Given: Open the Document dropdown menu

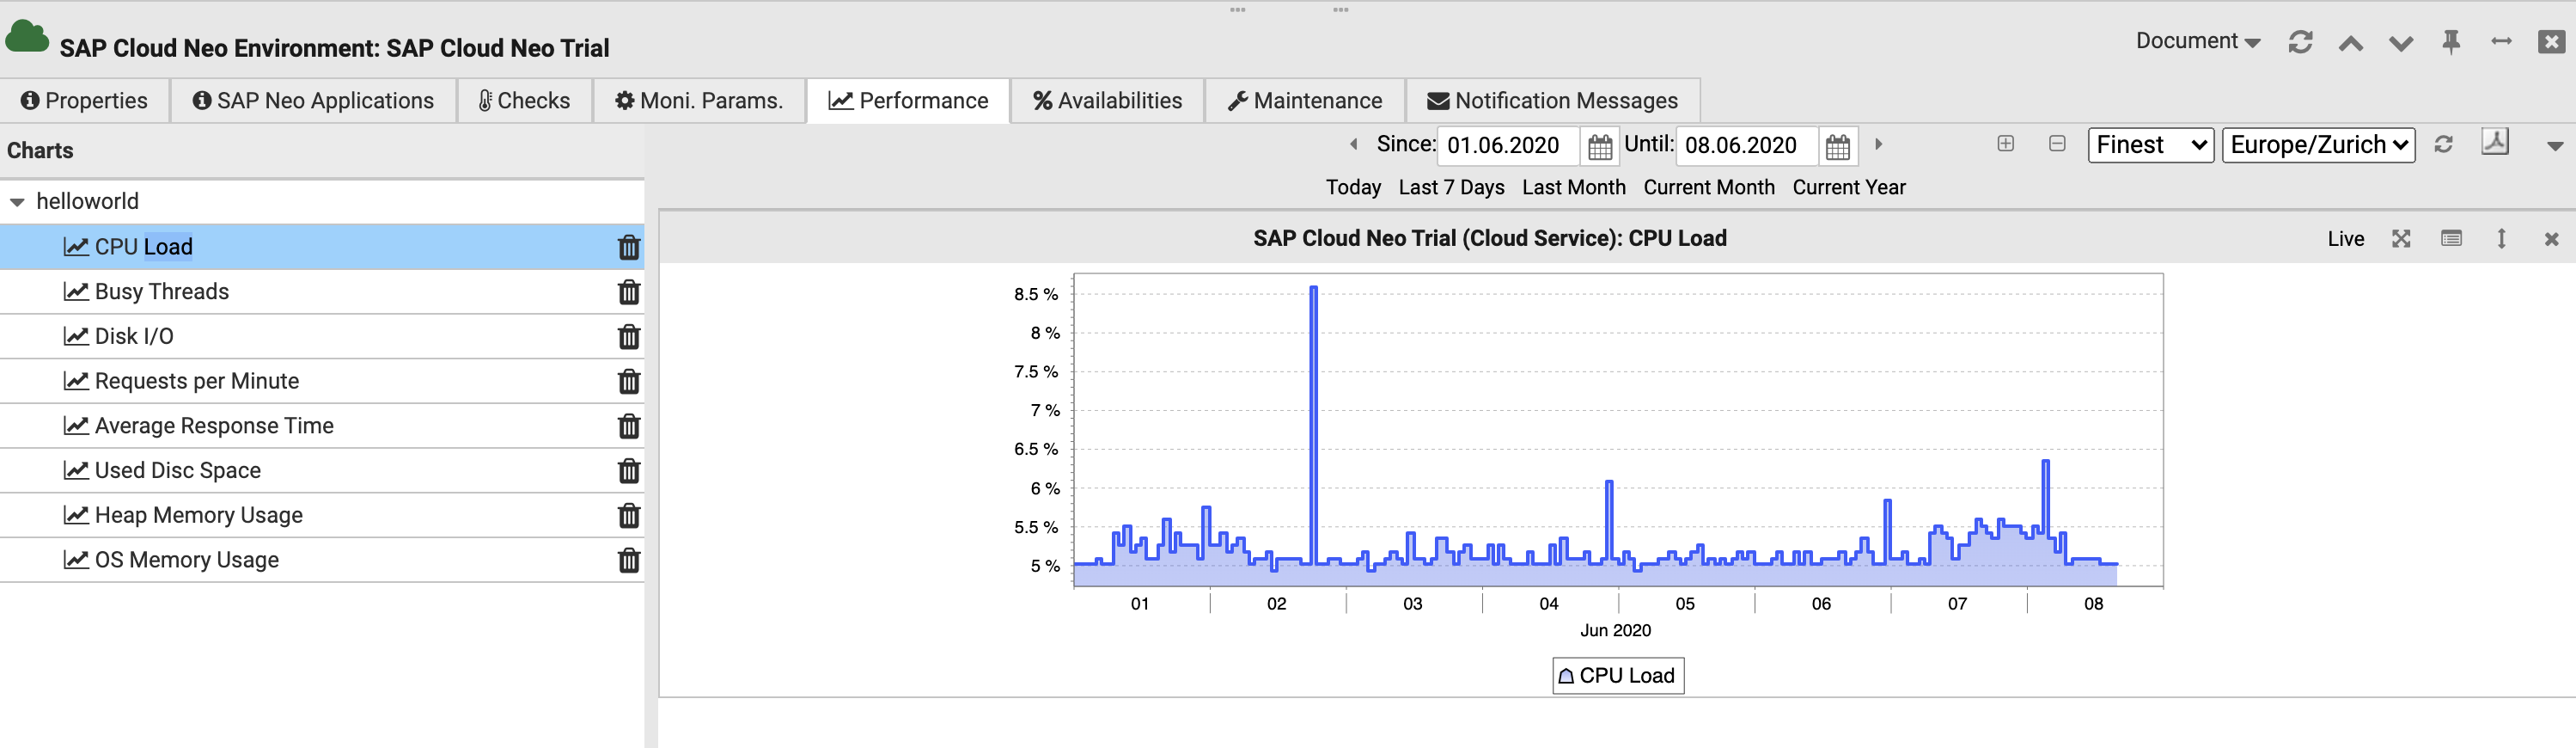Looking at the screenshot, I should (2197, 41).
